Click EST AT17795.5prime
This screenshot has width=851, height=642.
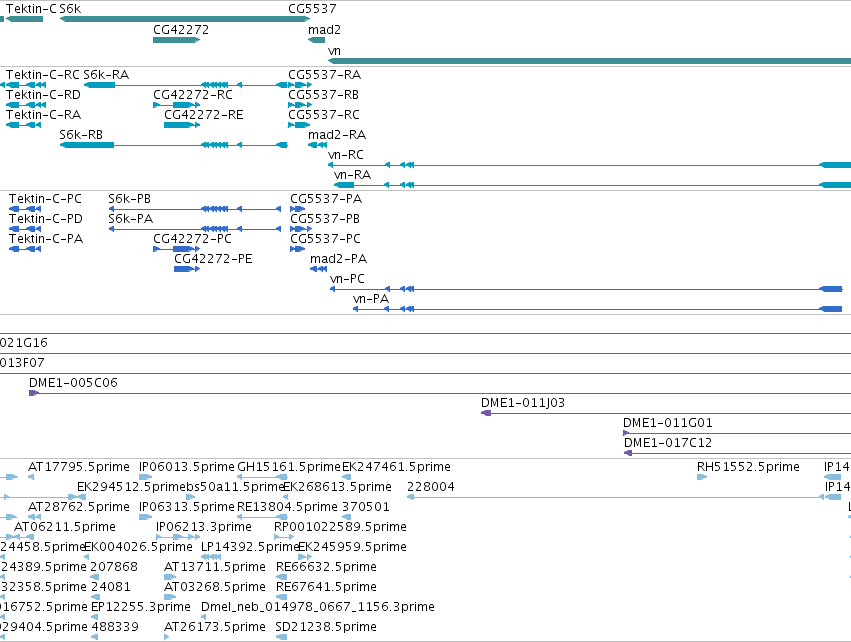[x=31, y=478]
